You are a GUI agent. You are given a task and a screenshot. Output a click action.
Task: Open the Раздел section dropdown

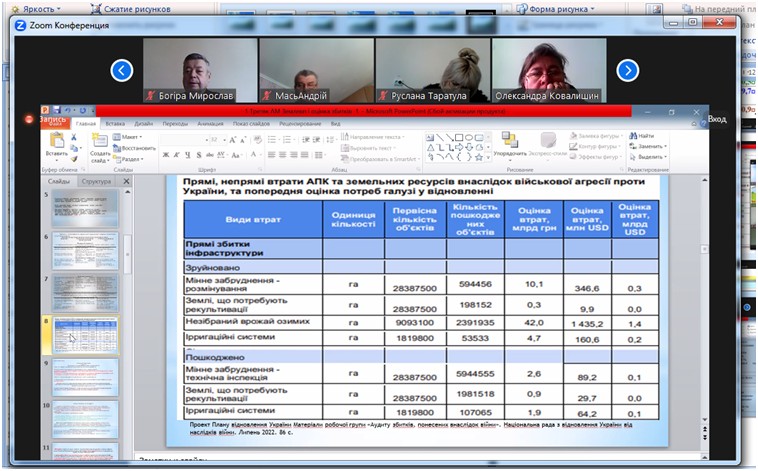pos(129,159)
